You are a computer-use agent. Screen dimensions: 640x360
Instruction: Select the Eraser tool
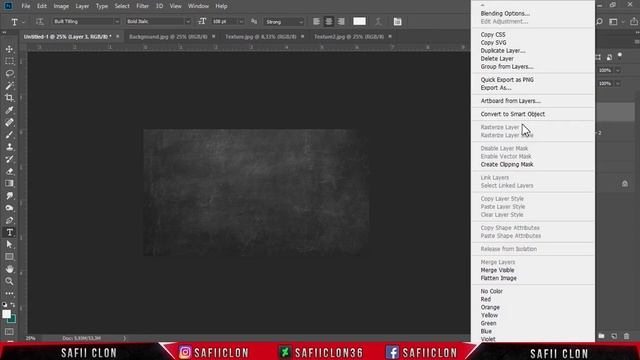(x=9, y=171)
